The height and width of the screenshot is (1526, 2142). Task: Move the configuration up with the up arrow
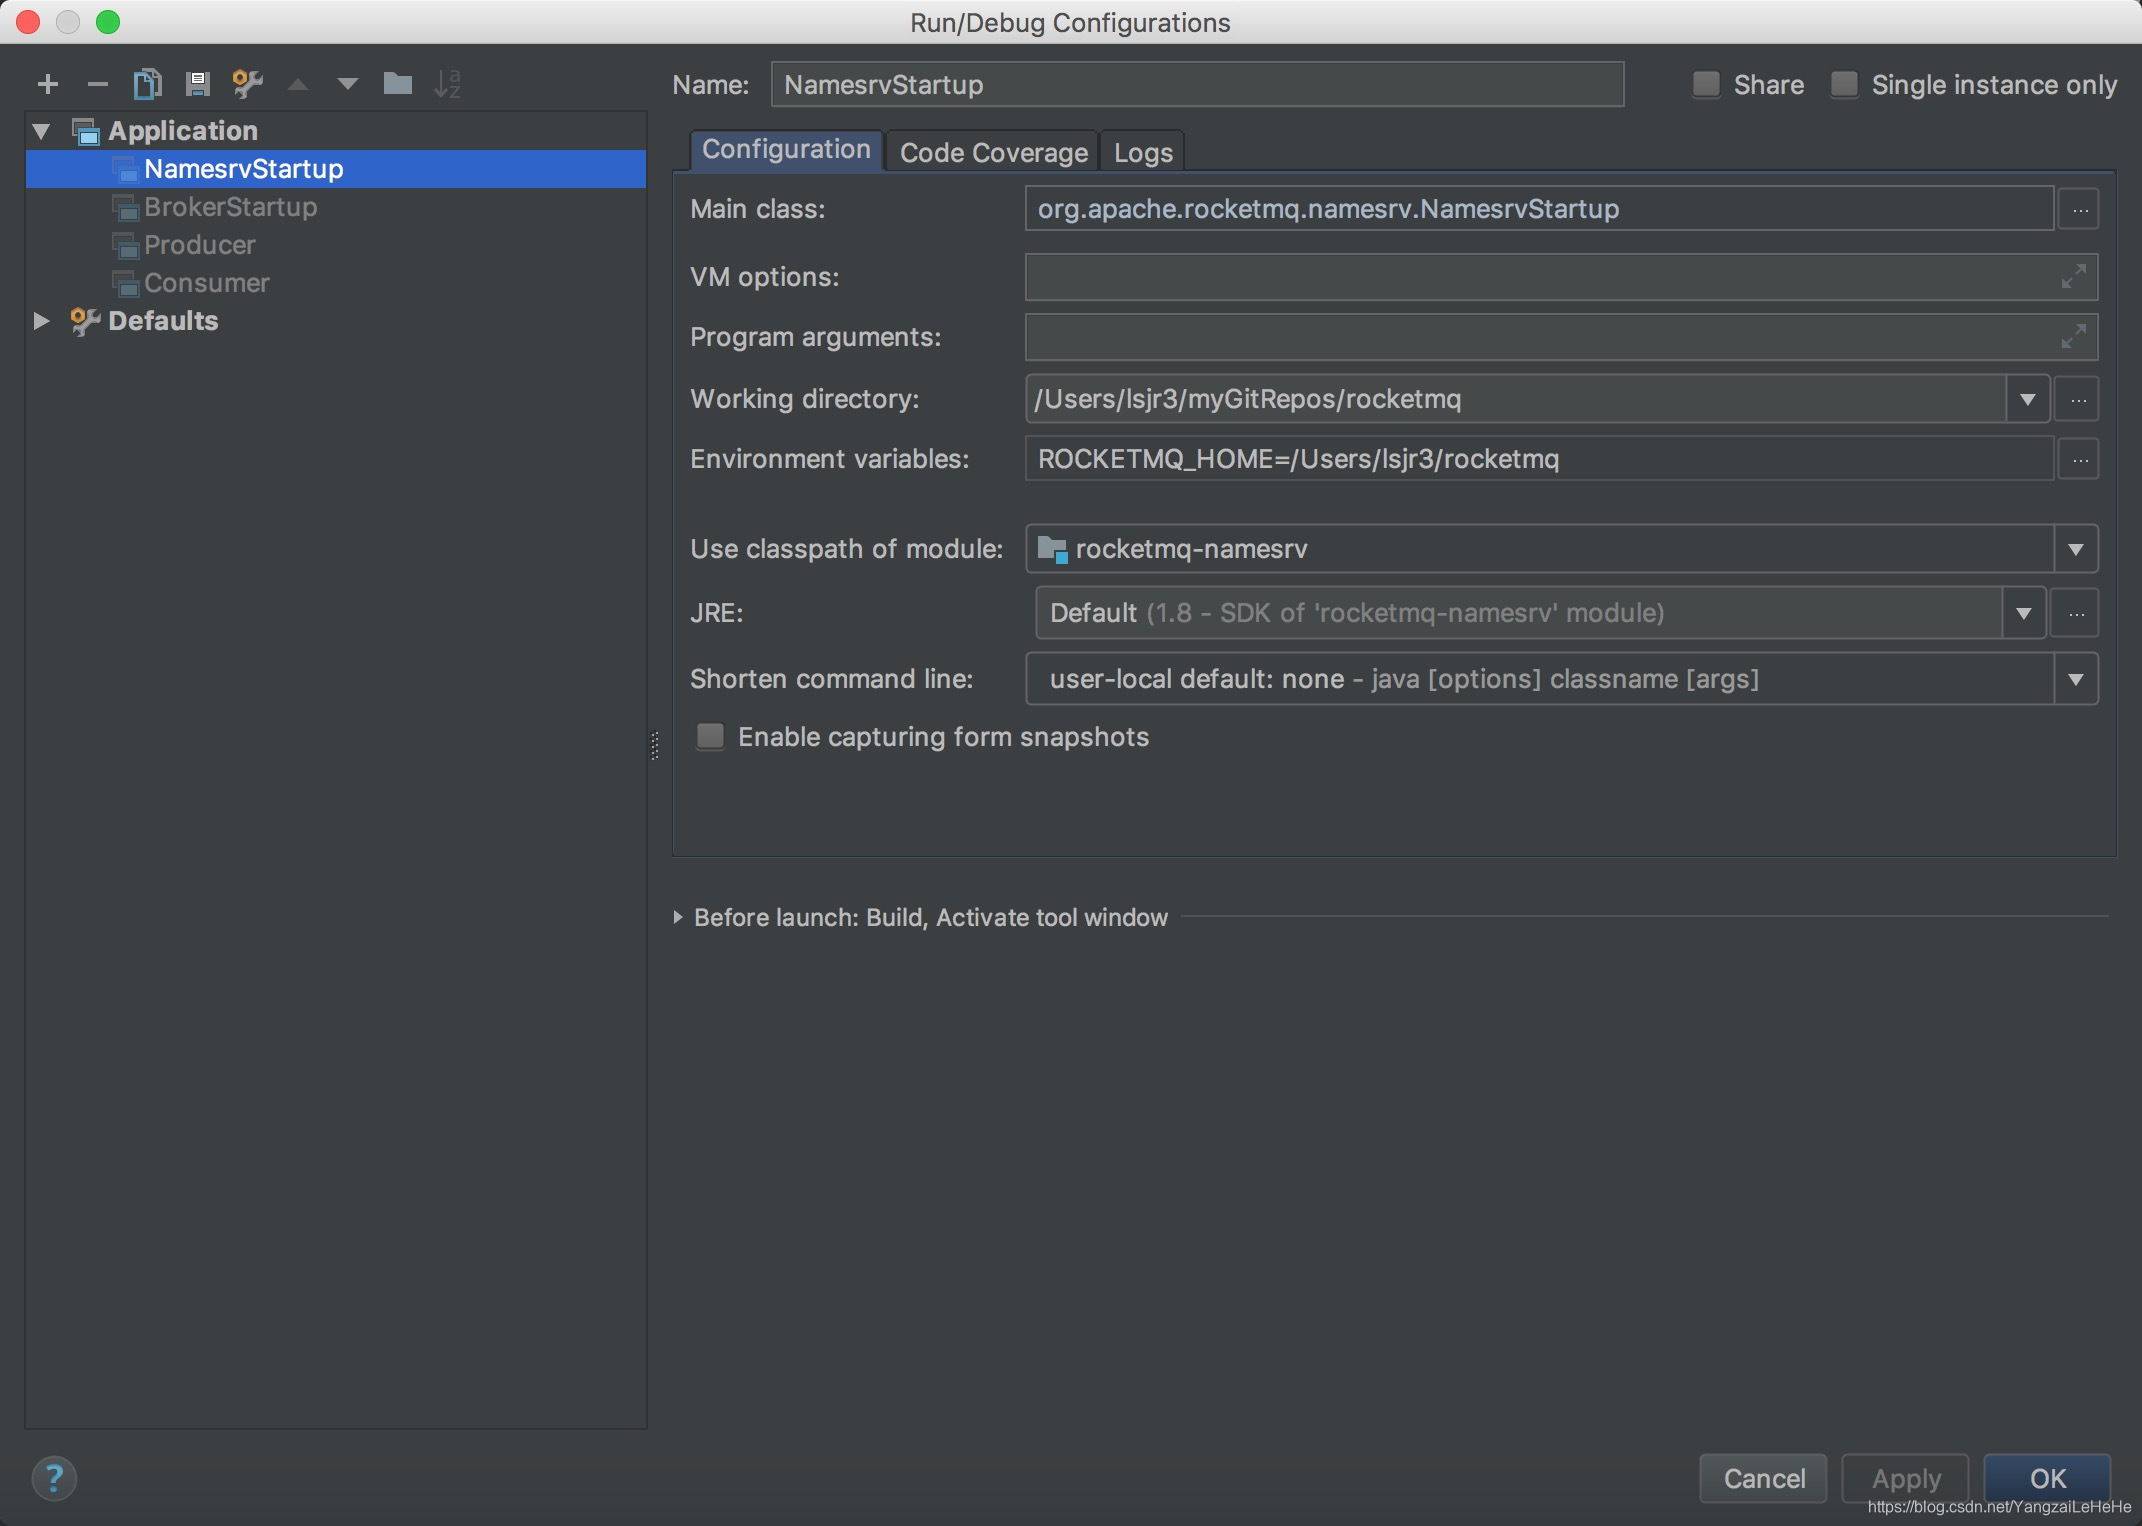pos(297,84)
